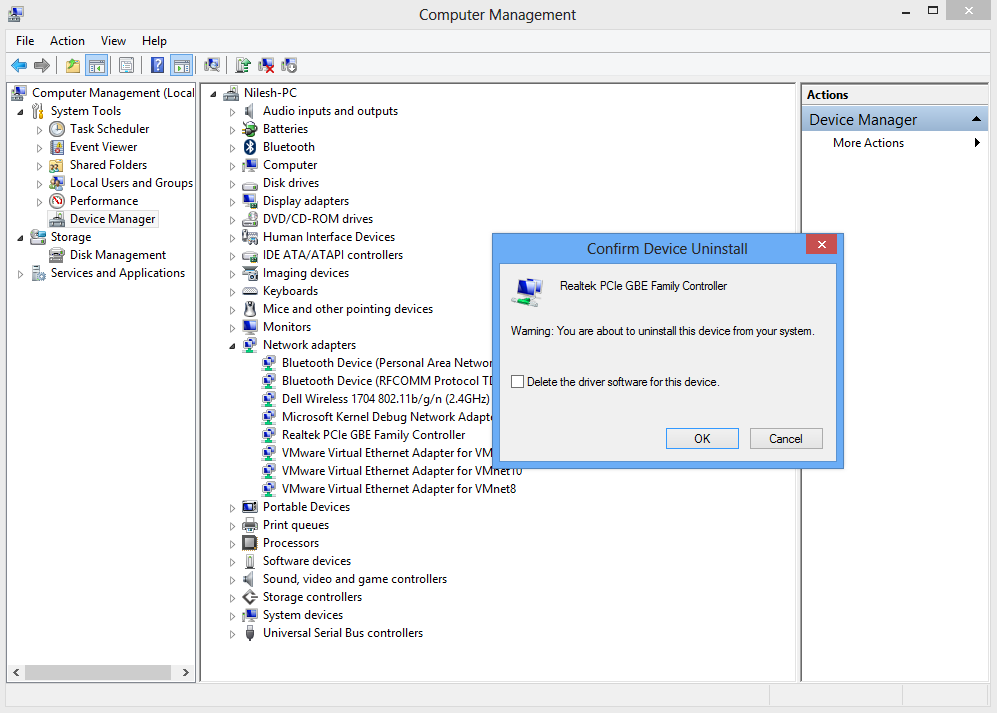Screen dimensions: 997x713
Task: Confirm uninstall with OK button
Action: (x=702, y=438)
